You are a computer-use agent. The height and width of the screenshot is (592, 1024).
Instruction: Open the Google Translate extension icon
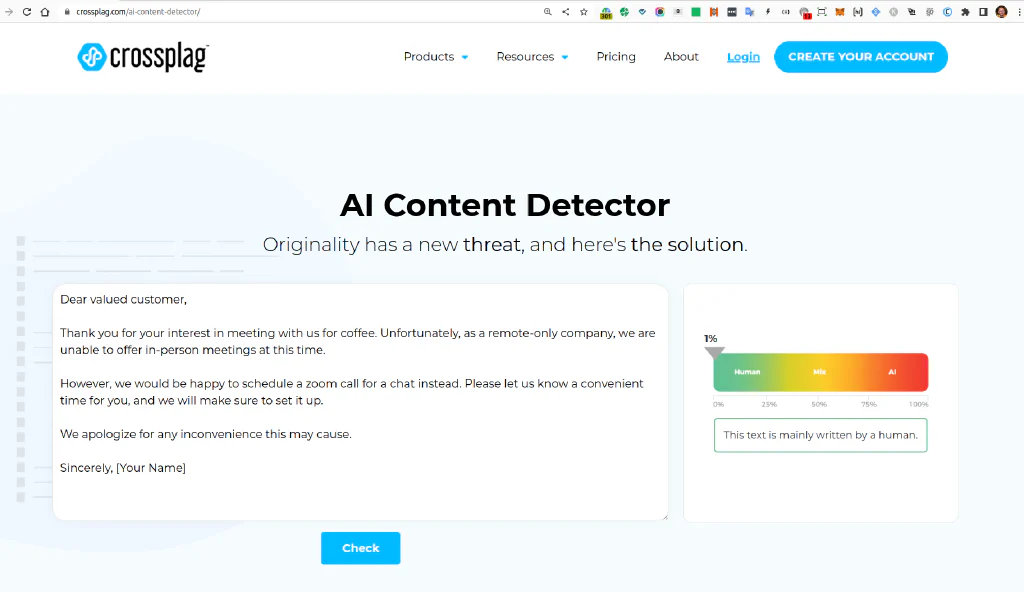click(x=750, y=12)
